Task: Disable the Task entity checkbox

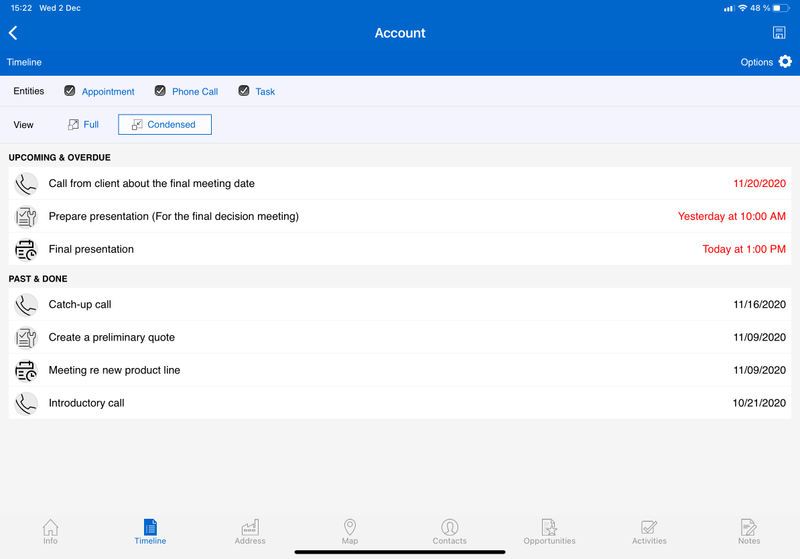Action: coord(244,91)
